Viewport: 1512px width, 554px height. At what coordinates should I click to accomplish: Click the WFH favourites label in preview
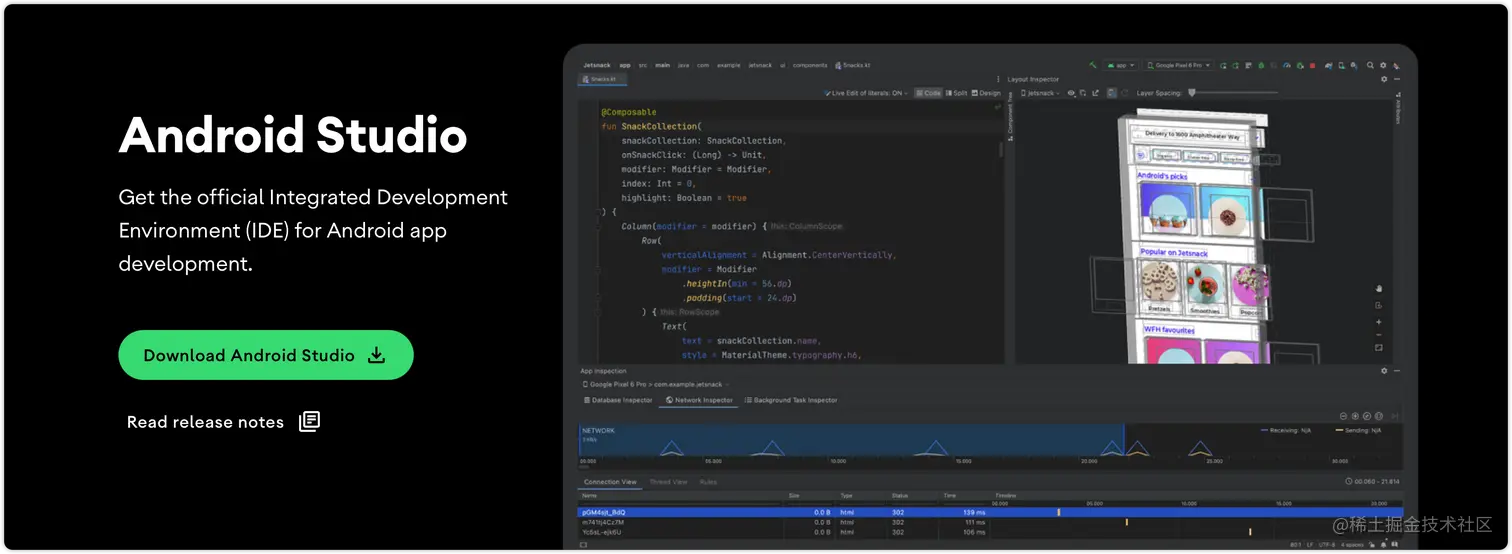point(1169,330)
